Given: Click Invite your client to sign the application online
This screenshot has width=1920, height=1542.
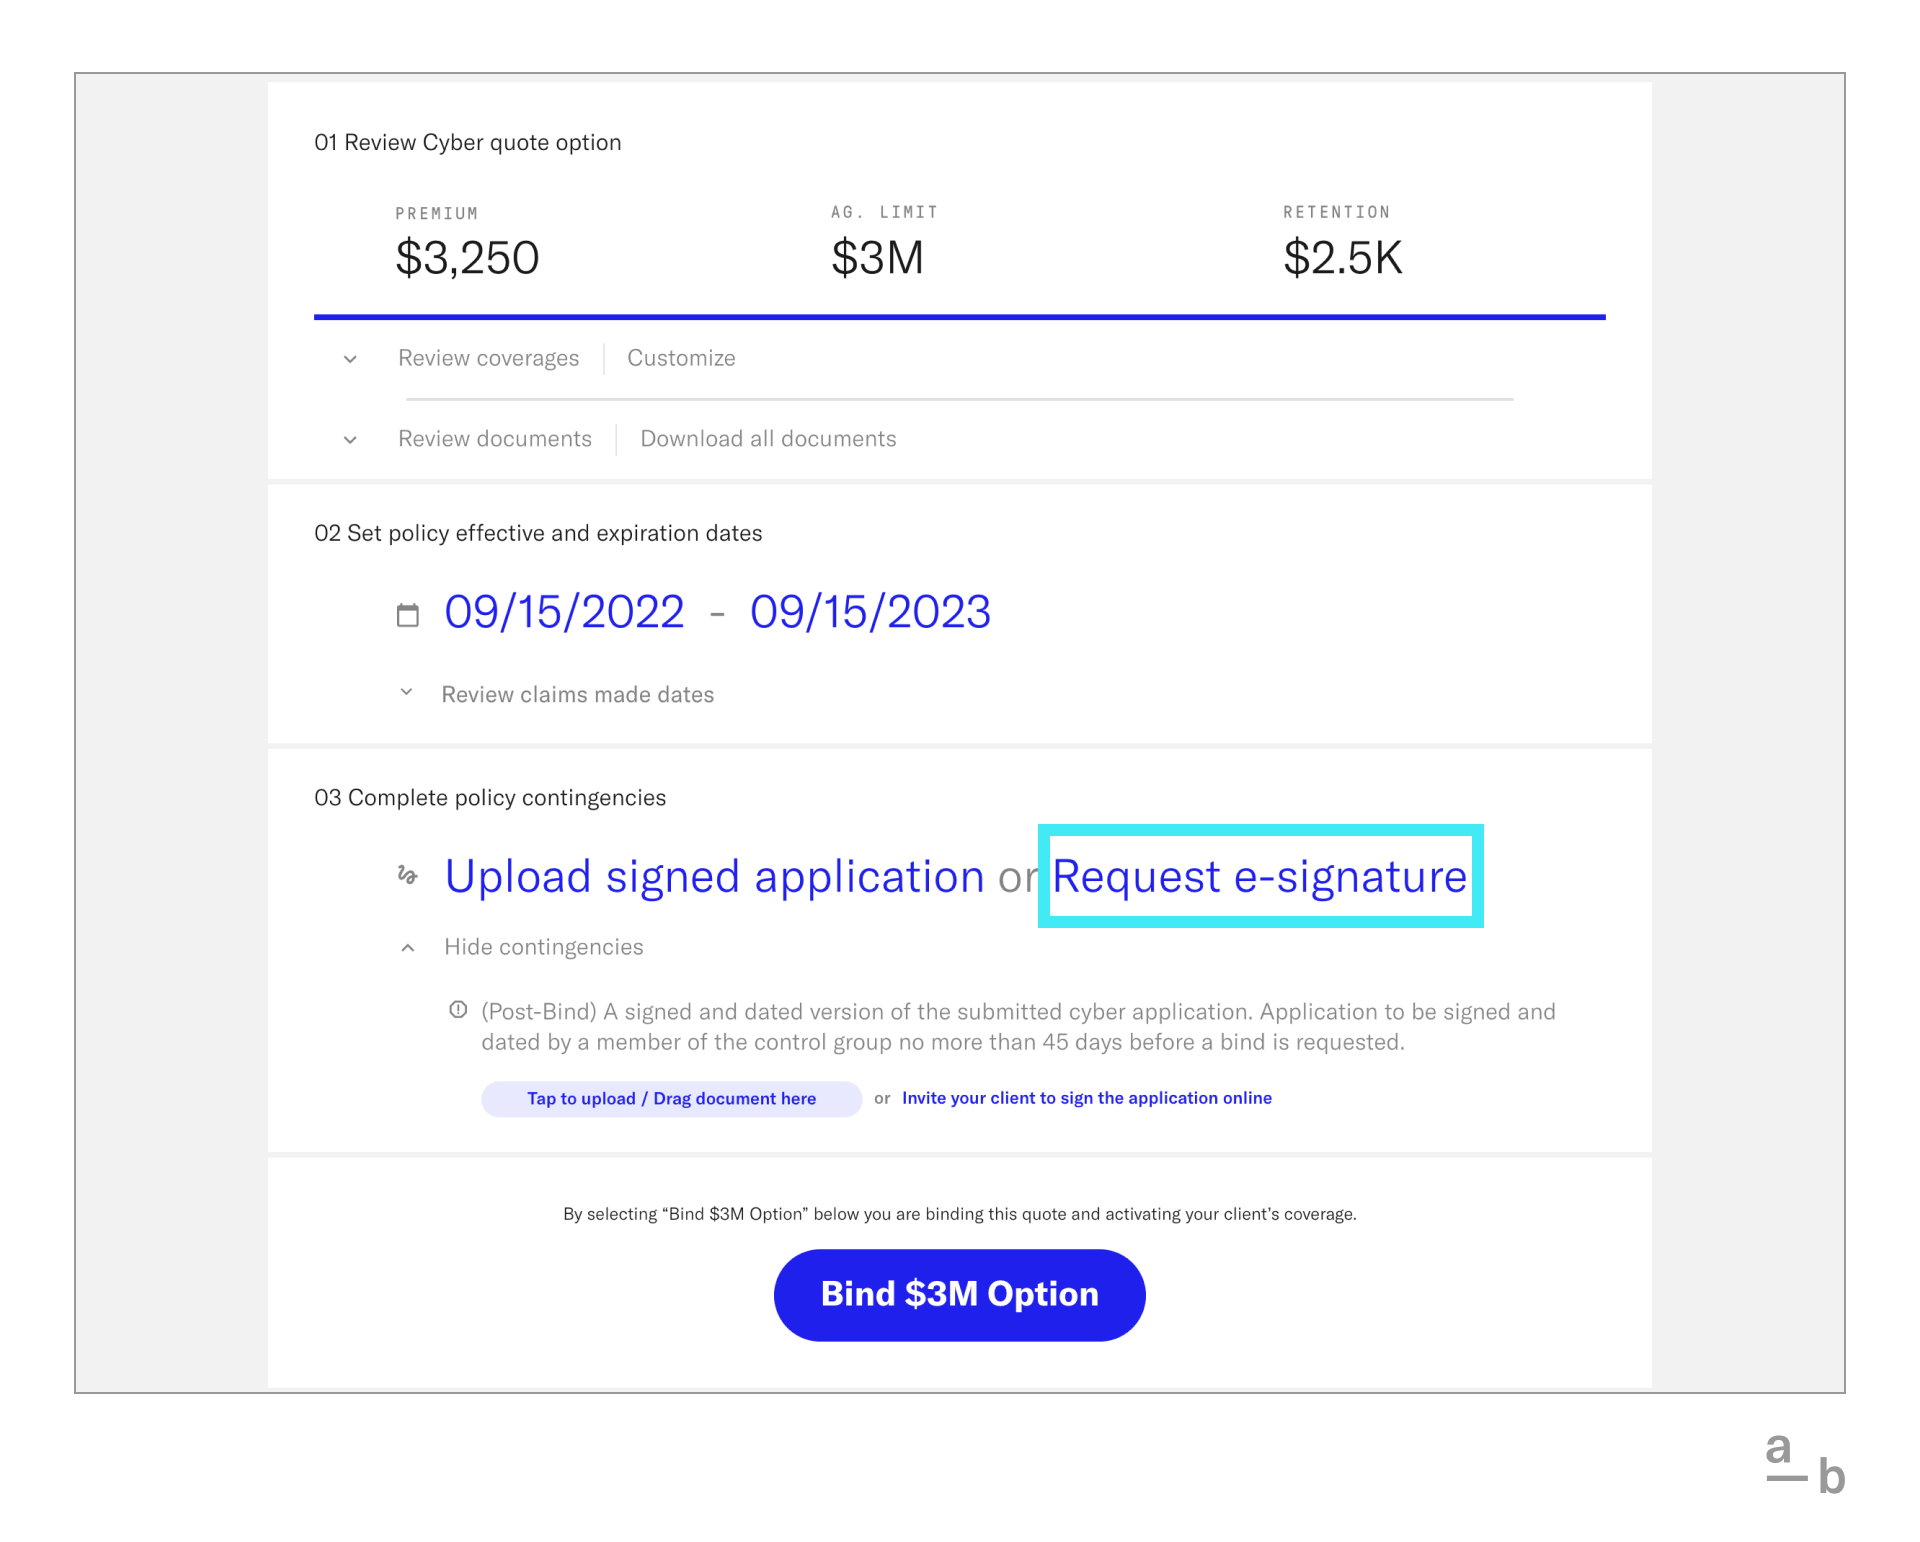Looking at the screenshot, I should click(1087, 1098).
